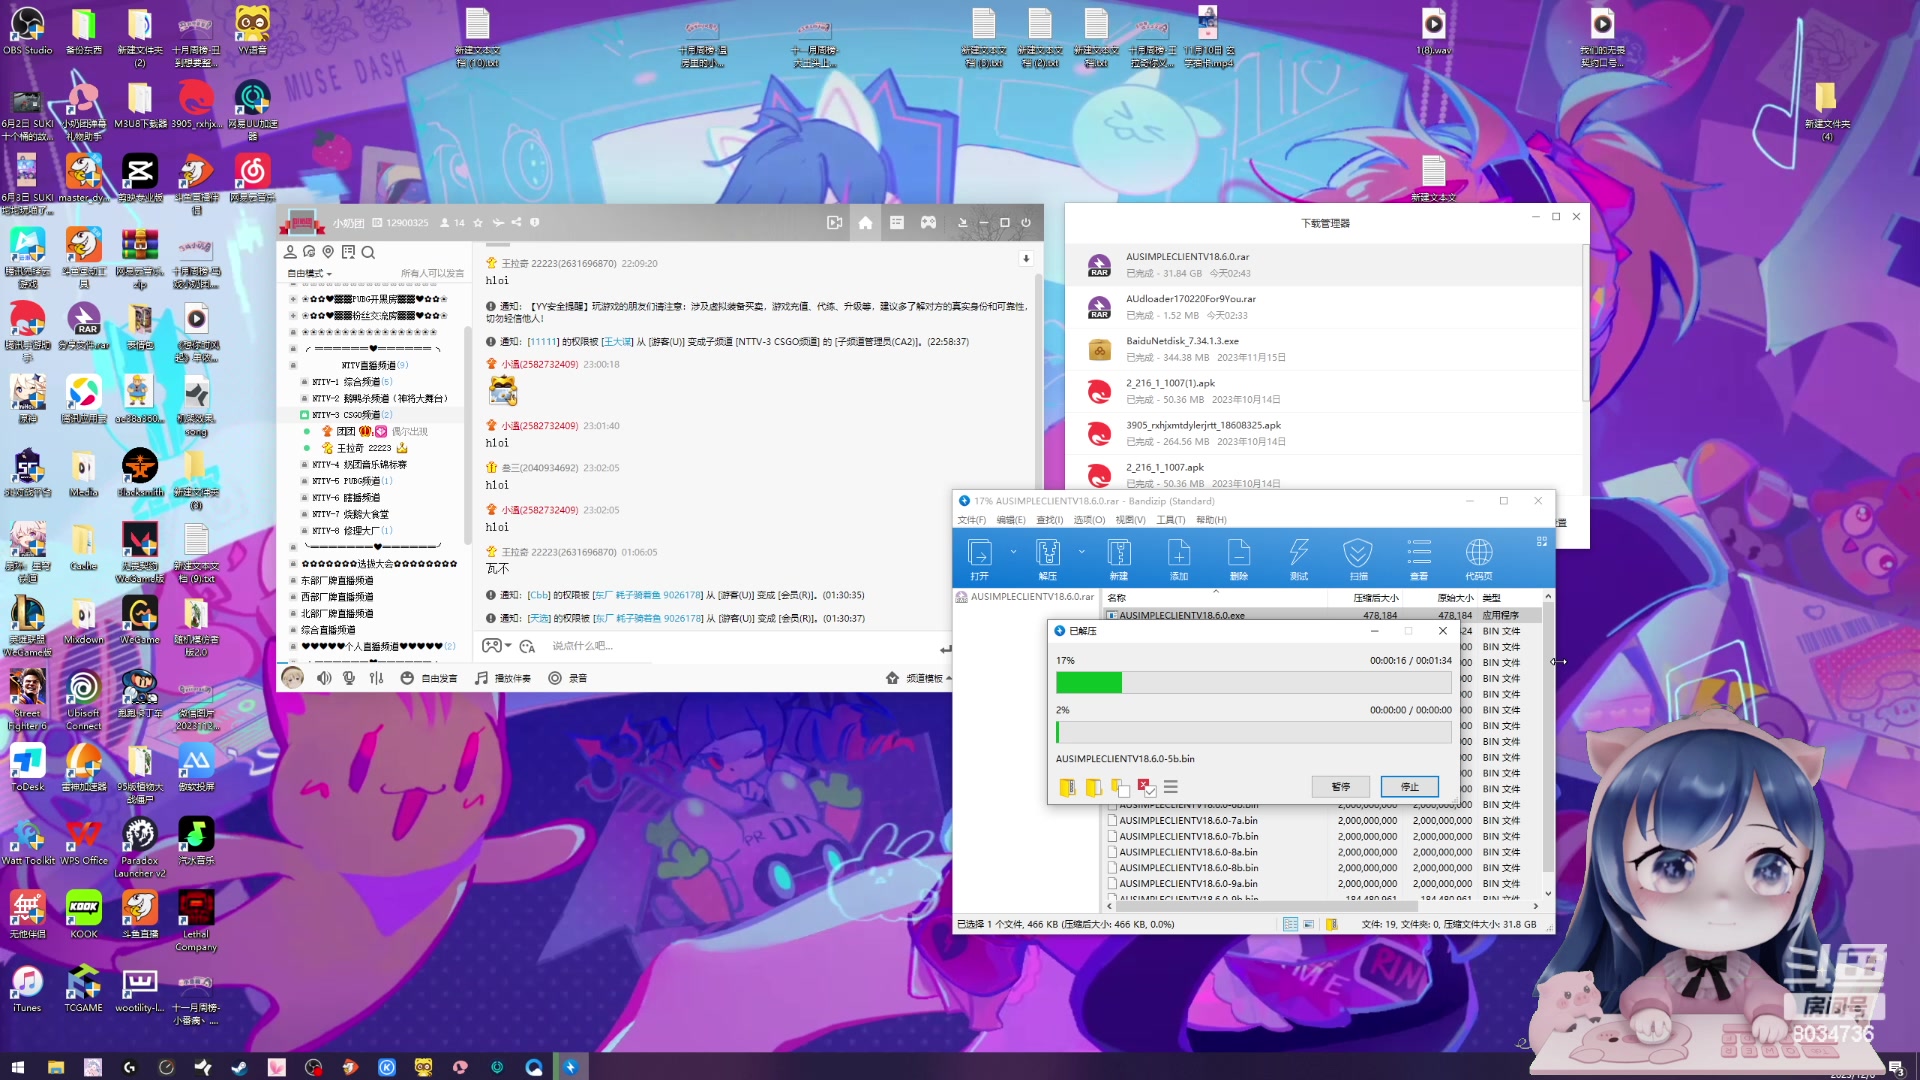Click the favorite star icon in YY title bar

tap(478, 223)
